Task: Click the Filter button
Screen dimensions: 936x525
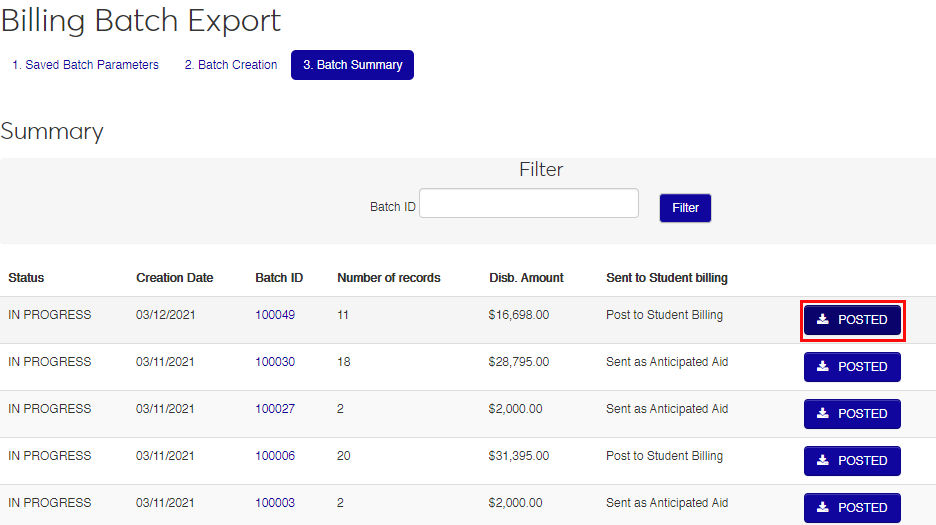Action: tap(685, 208)
